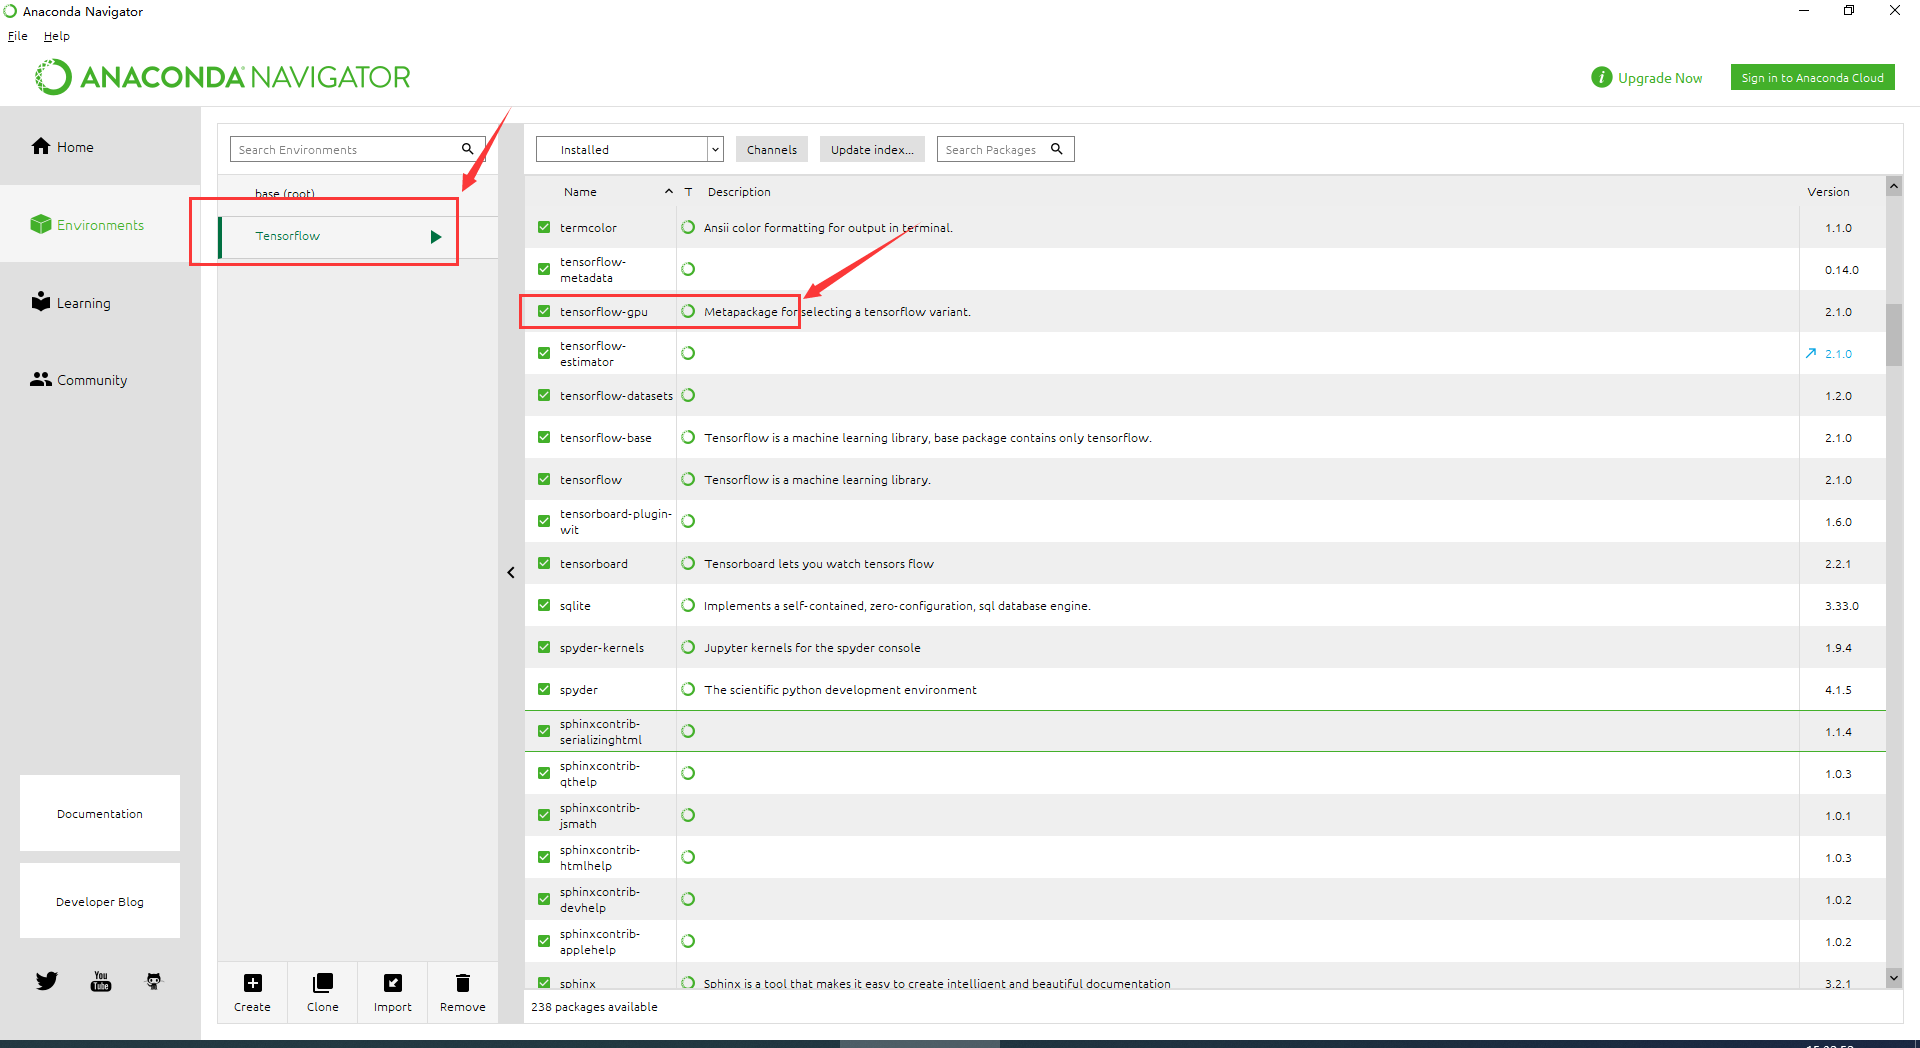The height and width of the screenshot is (1048, 1920).
Task: Open Home from the sidebar
Action: pos(100,147)
